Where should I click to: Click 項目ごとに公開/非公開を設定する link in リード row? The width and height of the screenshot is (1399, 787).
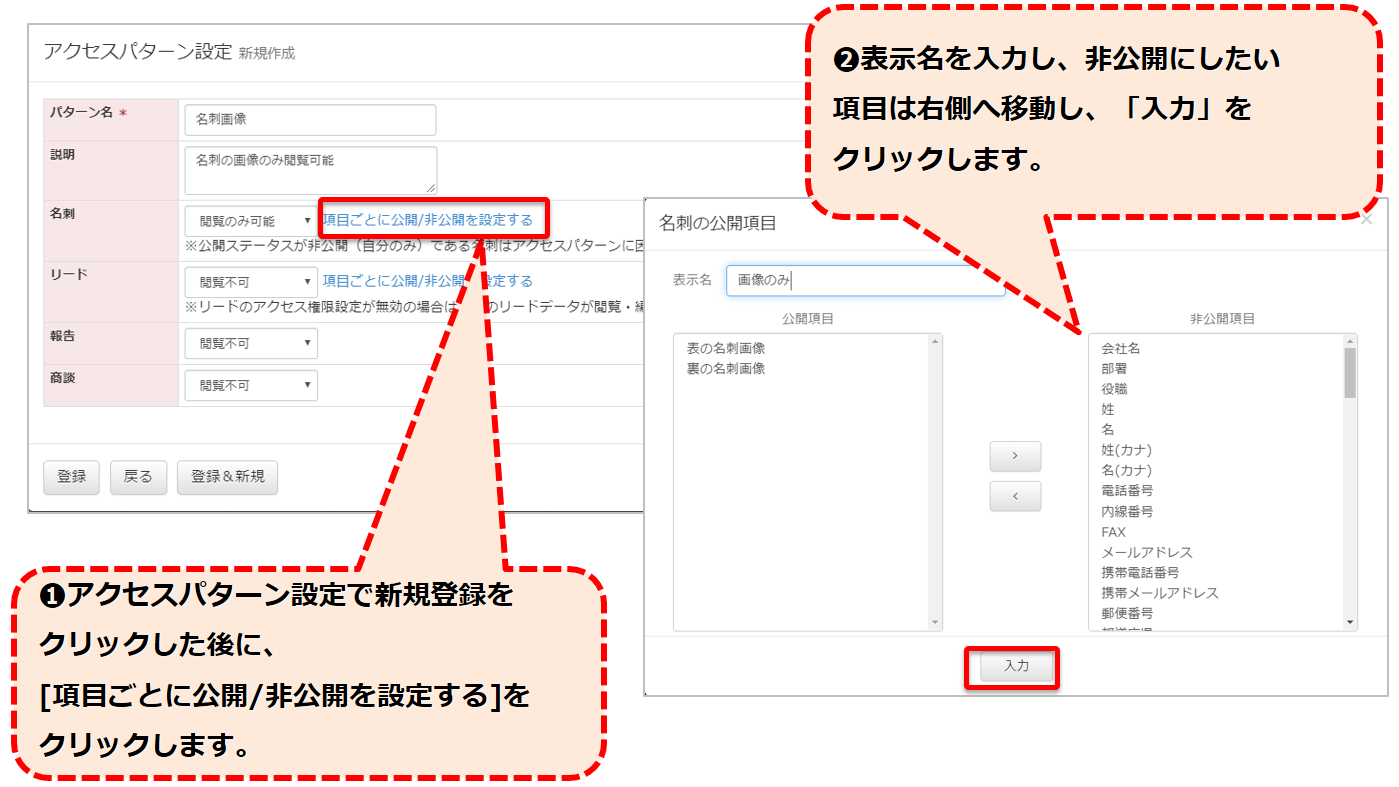428,281
